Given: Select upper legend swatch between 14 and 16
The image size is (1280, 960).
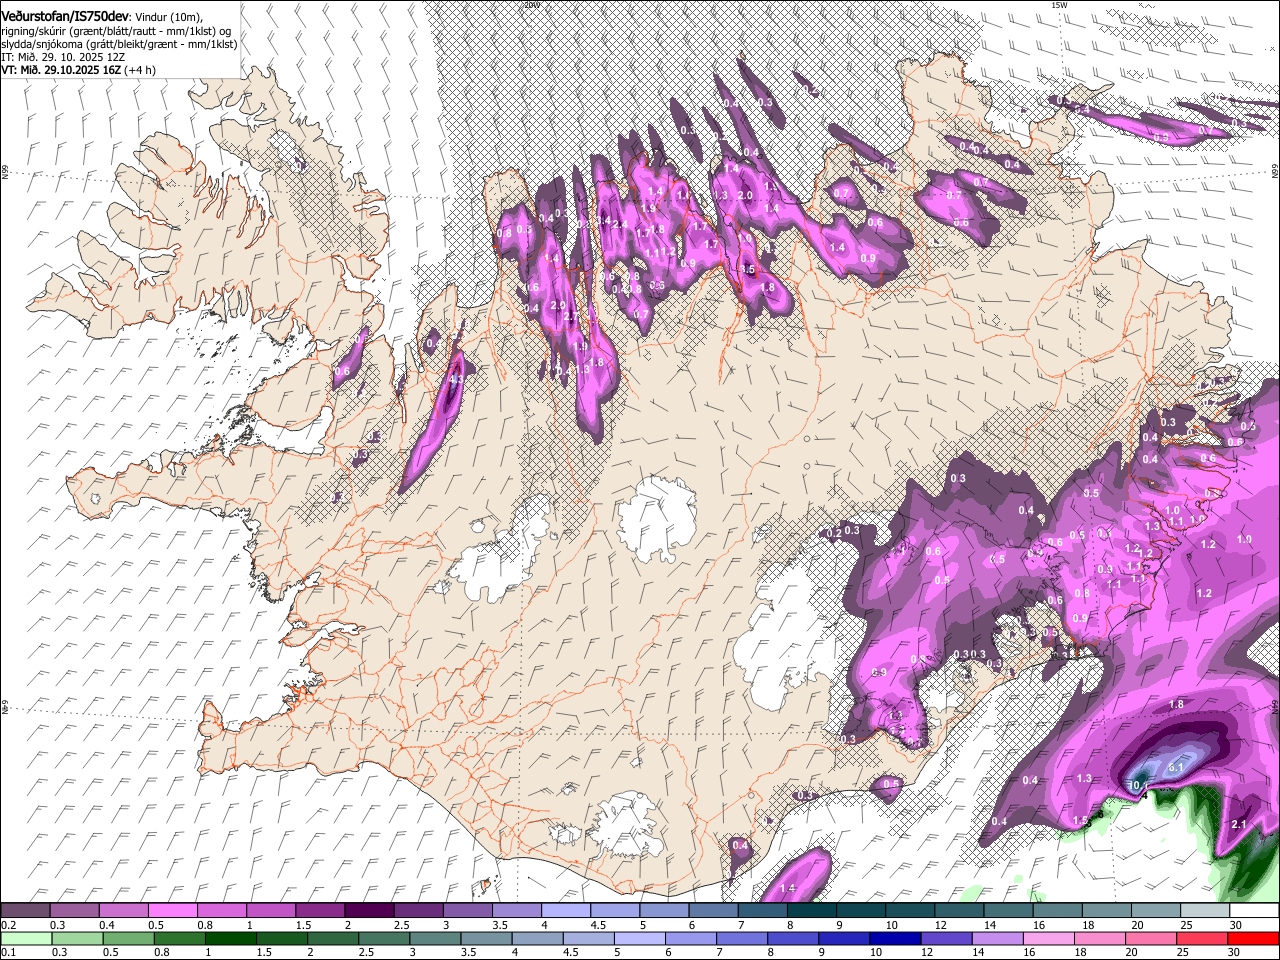Looking at the screenshot, I should click(1008, 910).
